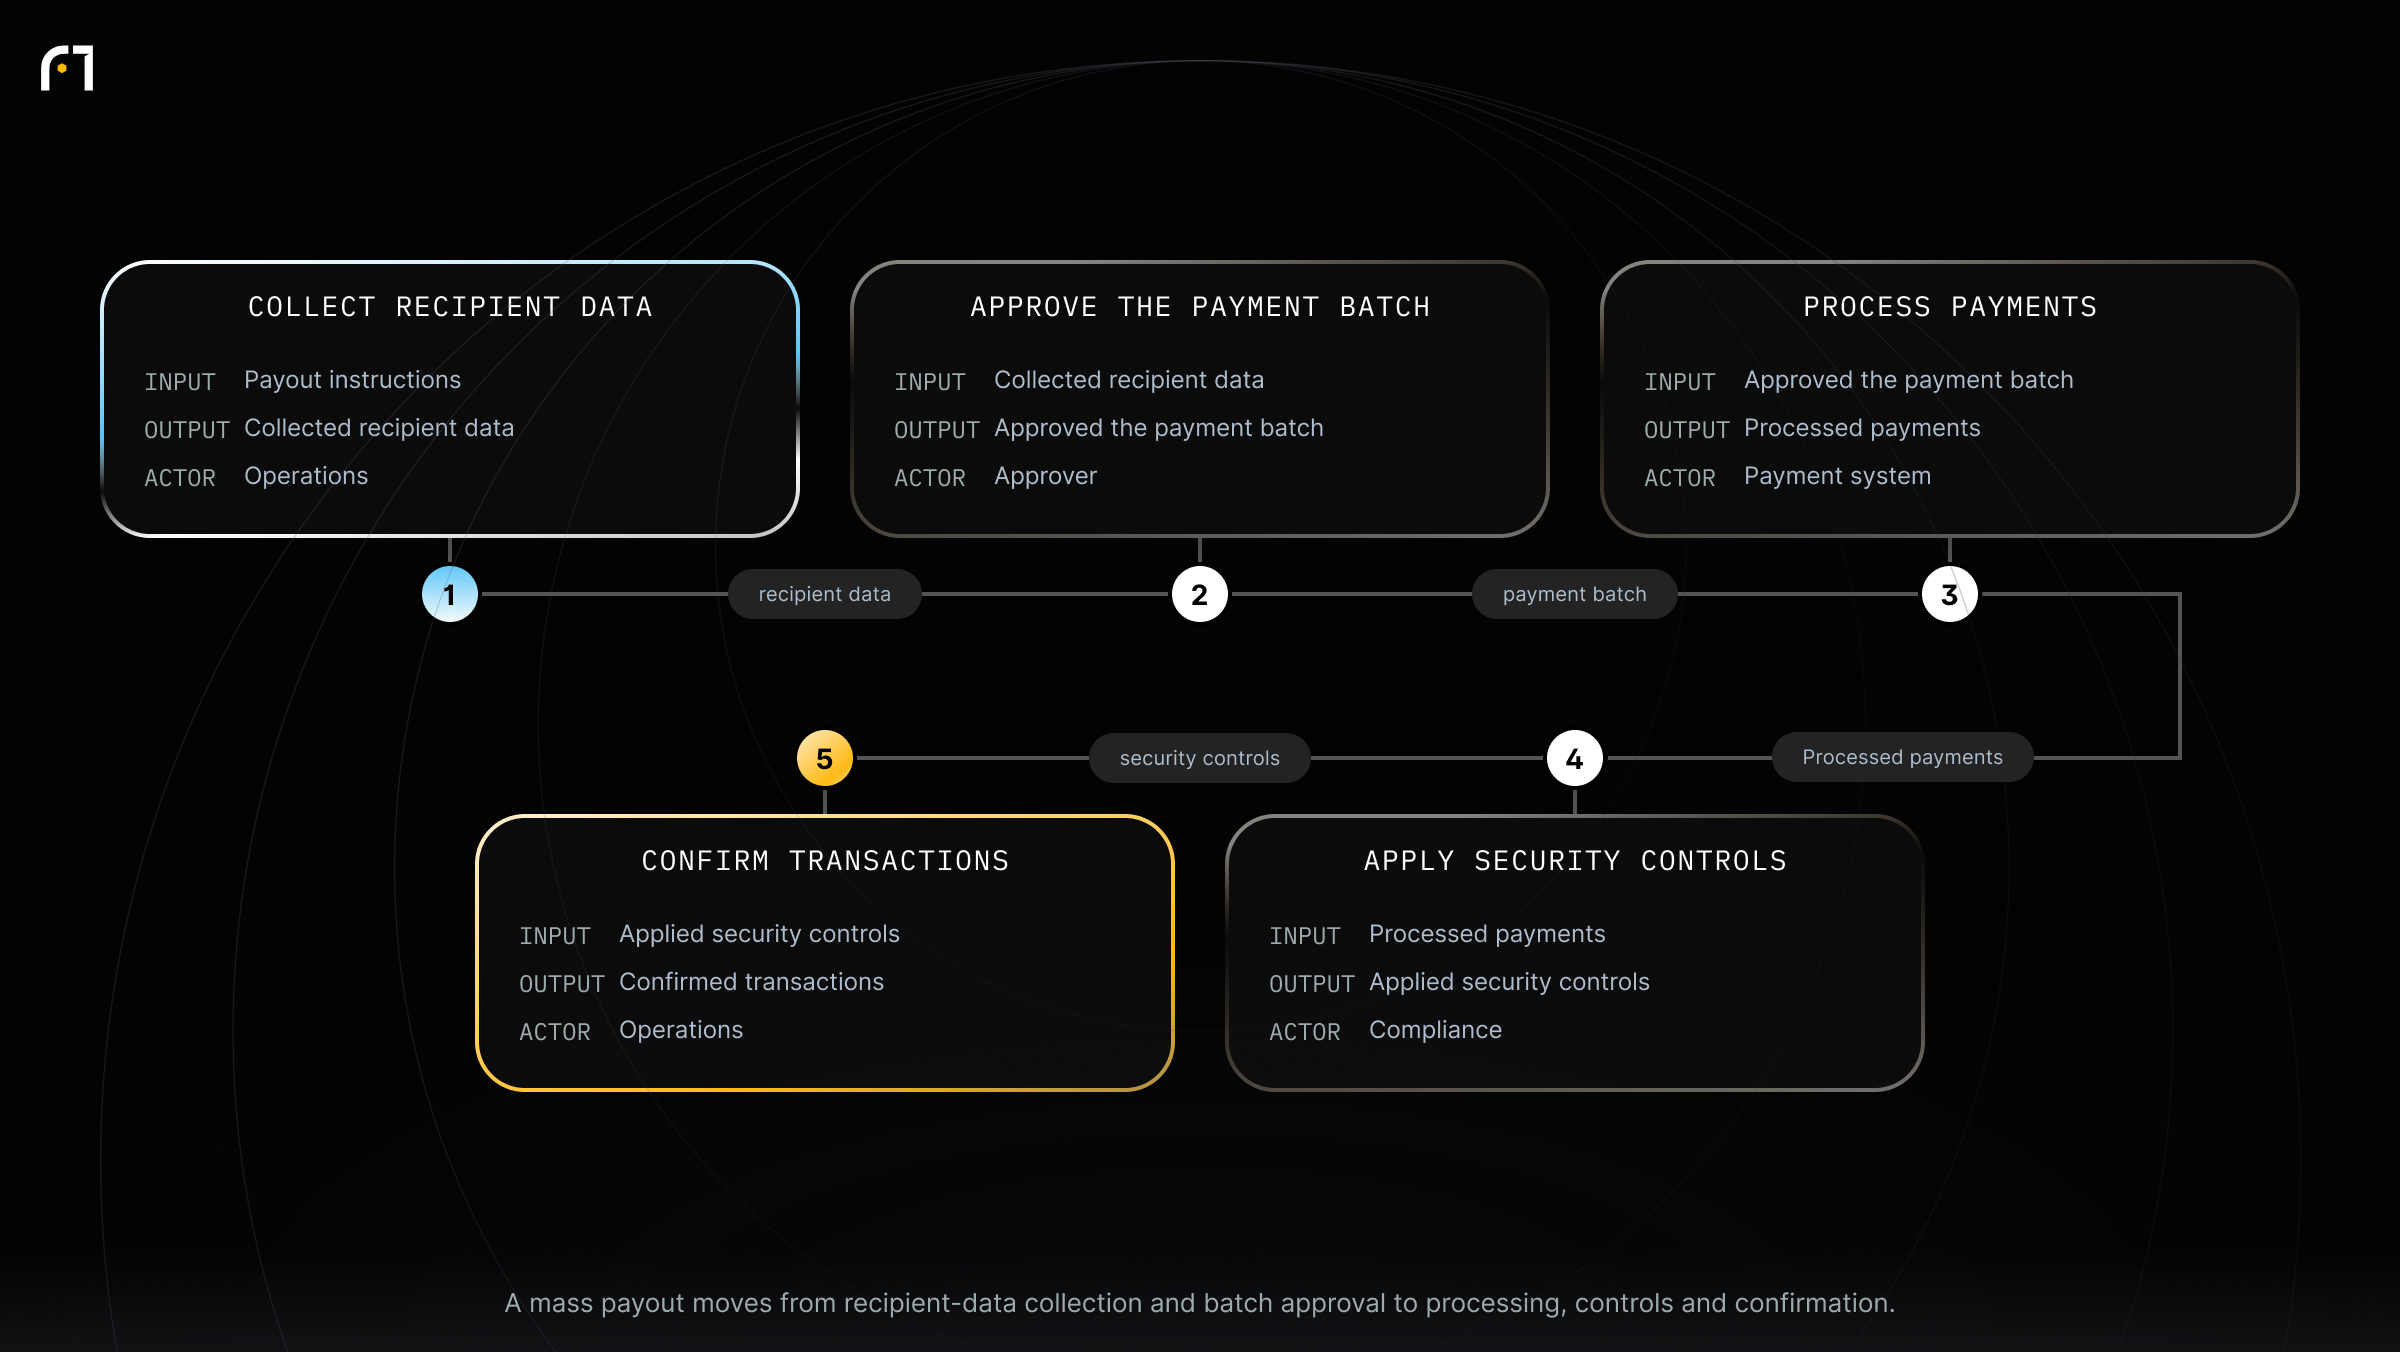Click 'Approved the payment batch' input in Process card
Image resolution: width=2400 pixels, height=1352 pixels.
pyautogui.click(x=1909, y=380)
